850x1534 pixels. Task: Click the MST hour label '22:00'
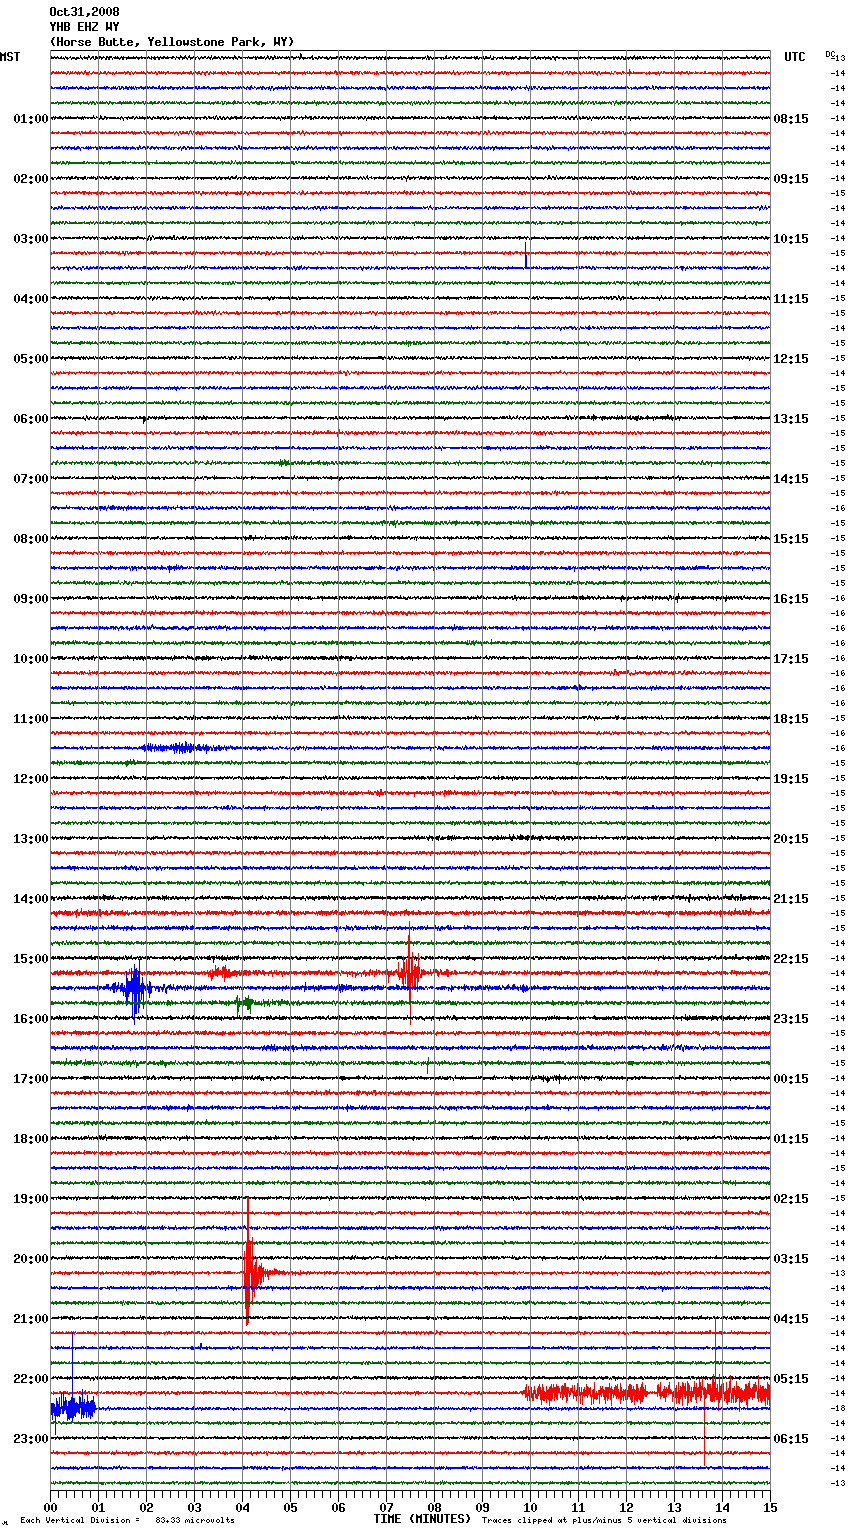31,1379
